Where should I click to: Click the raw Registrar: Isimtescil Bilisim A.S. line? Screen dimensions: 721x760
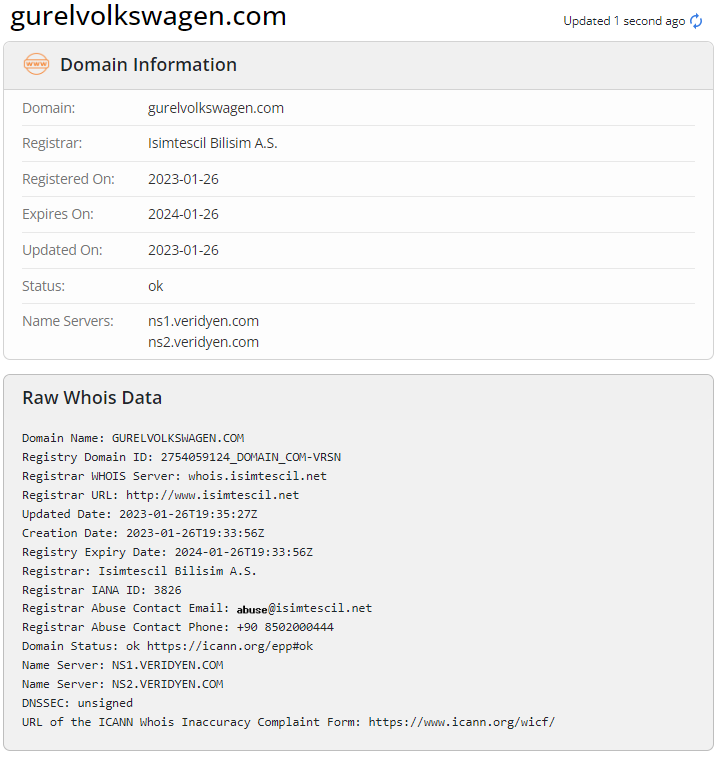point(139,571)
